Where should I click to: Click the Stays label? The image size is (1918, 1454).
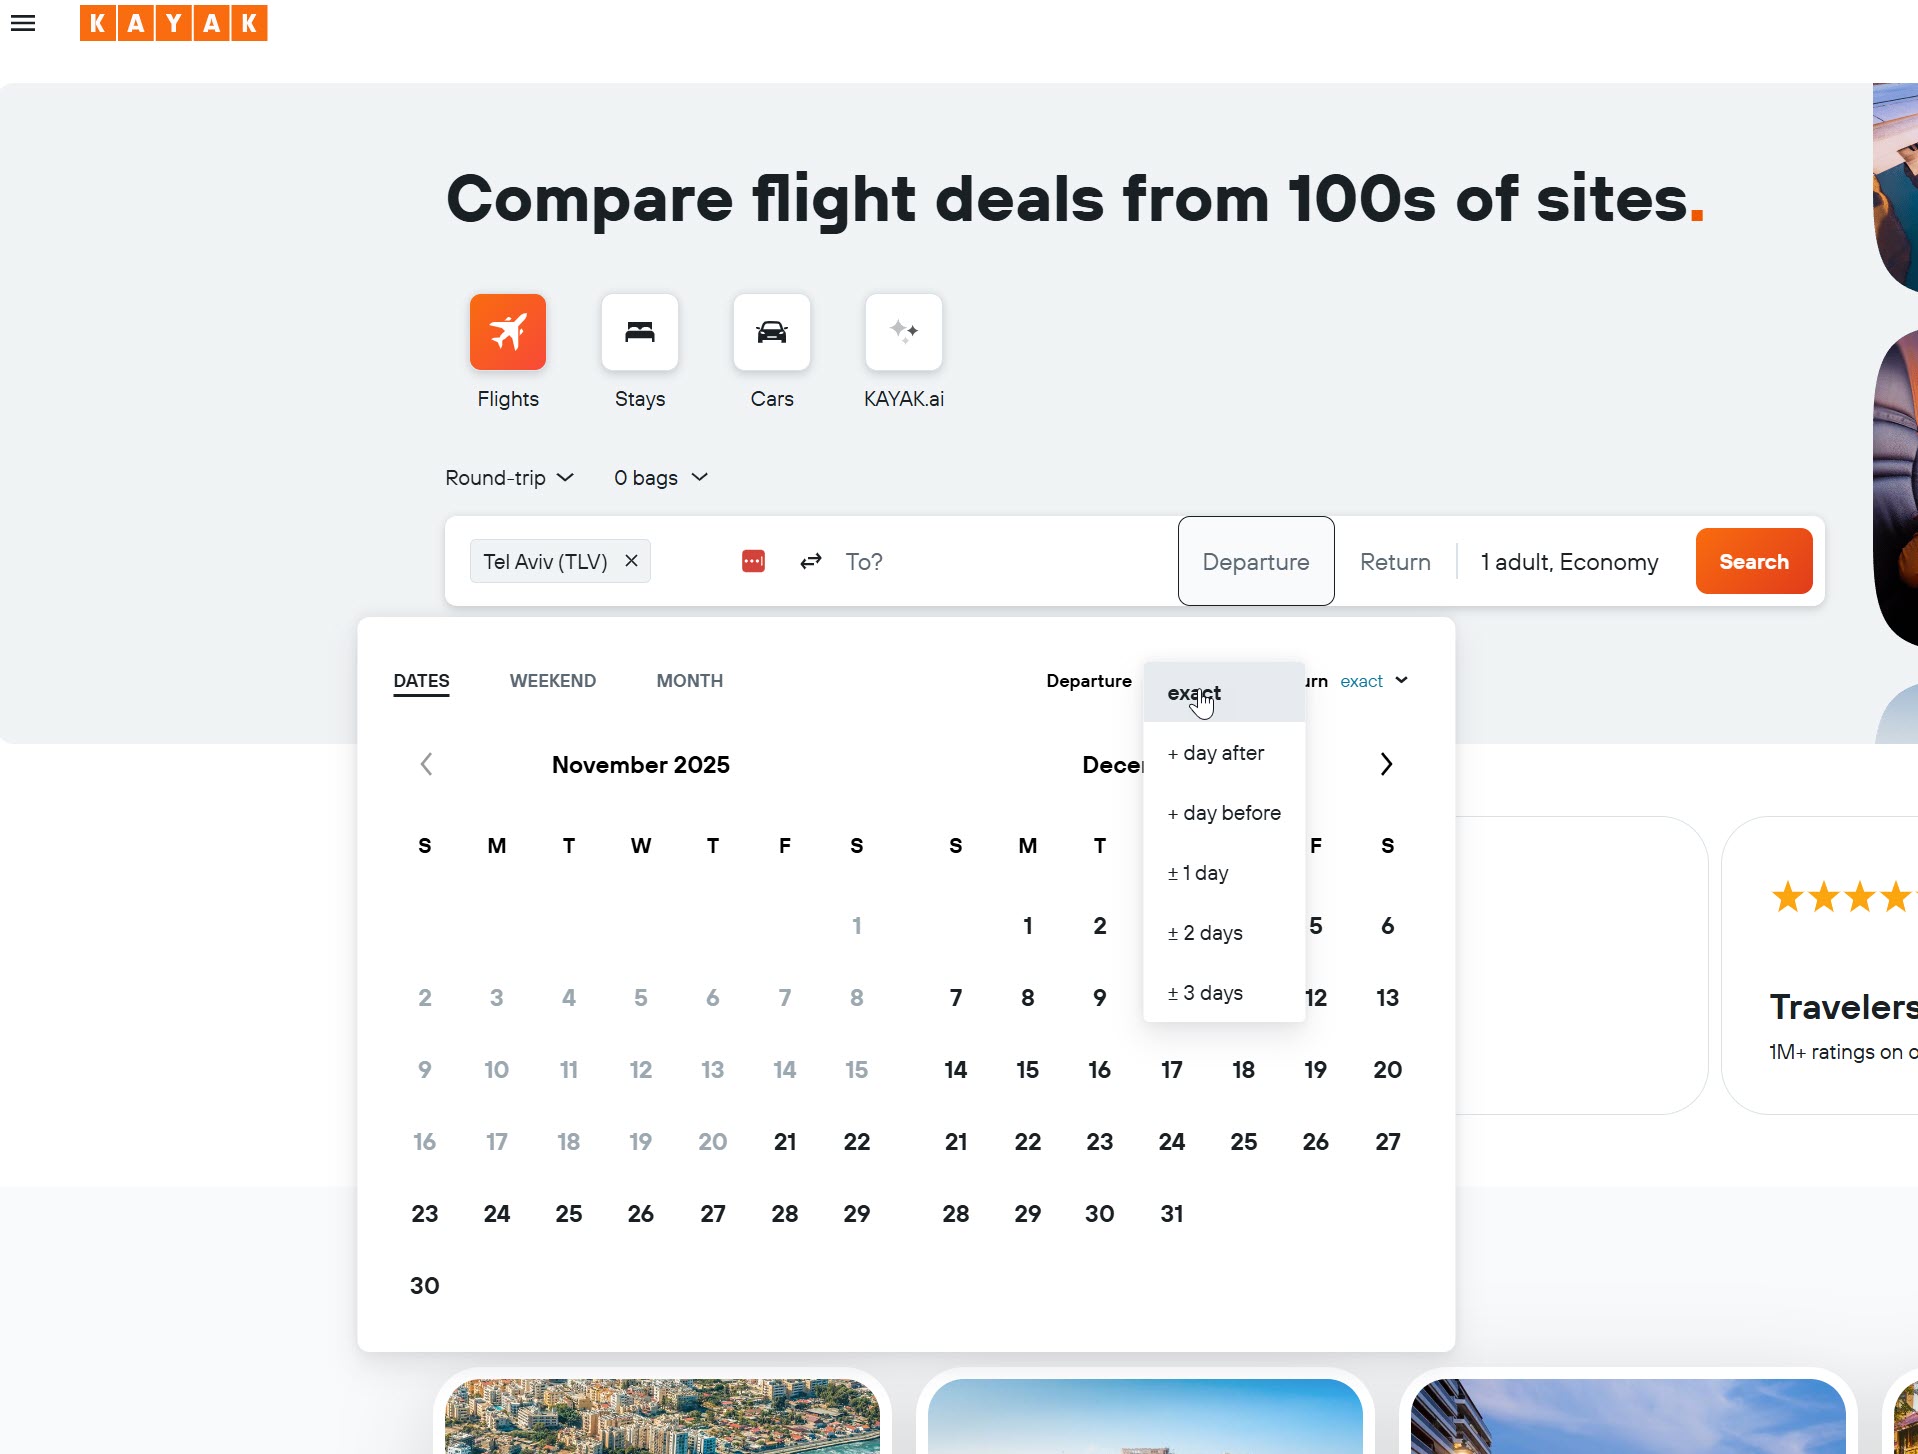point(640,399)
